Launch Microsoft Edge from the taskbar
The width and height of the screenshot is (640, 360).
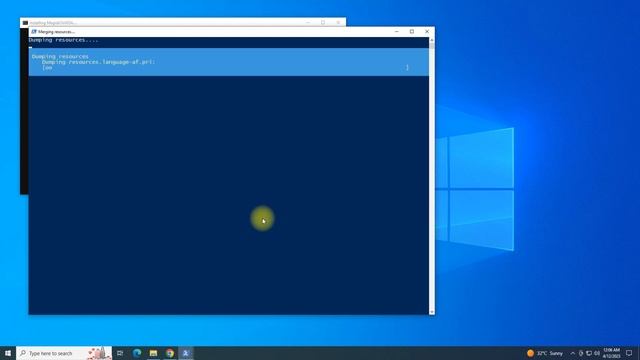click(x=137, y=353)
